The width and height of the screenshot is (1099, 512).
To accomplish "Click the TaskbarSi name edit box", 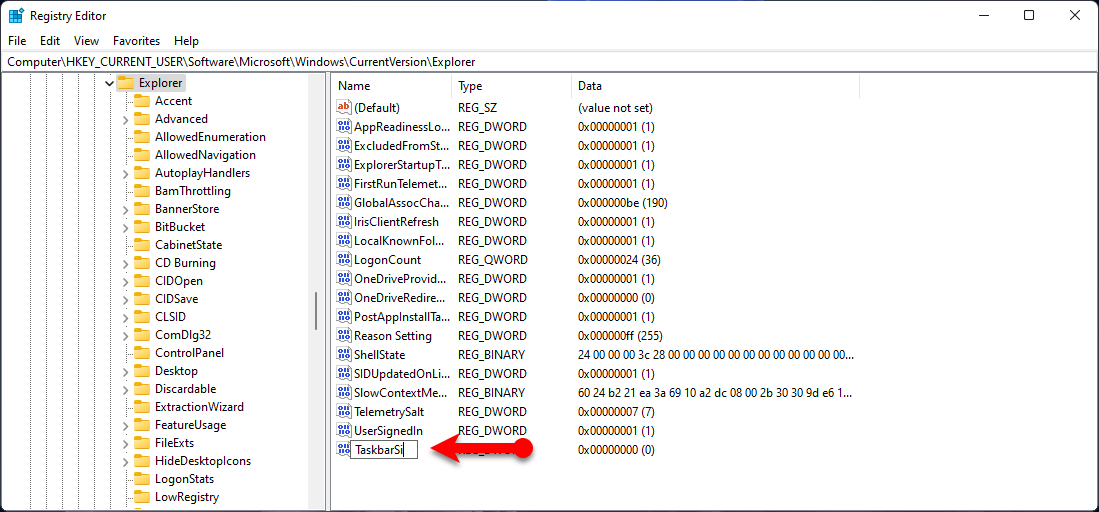I will point(384,450).
